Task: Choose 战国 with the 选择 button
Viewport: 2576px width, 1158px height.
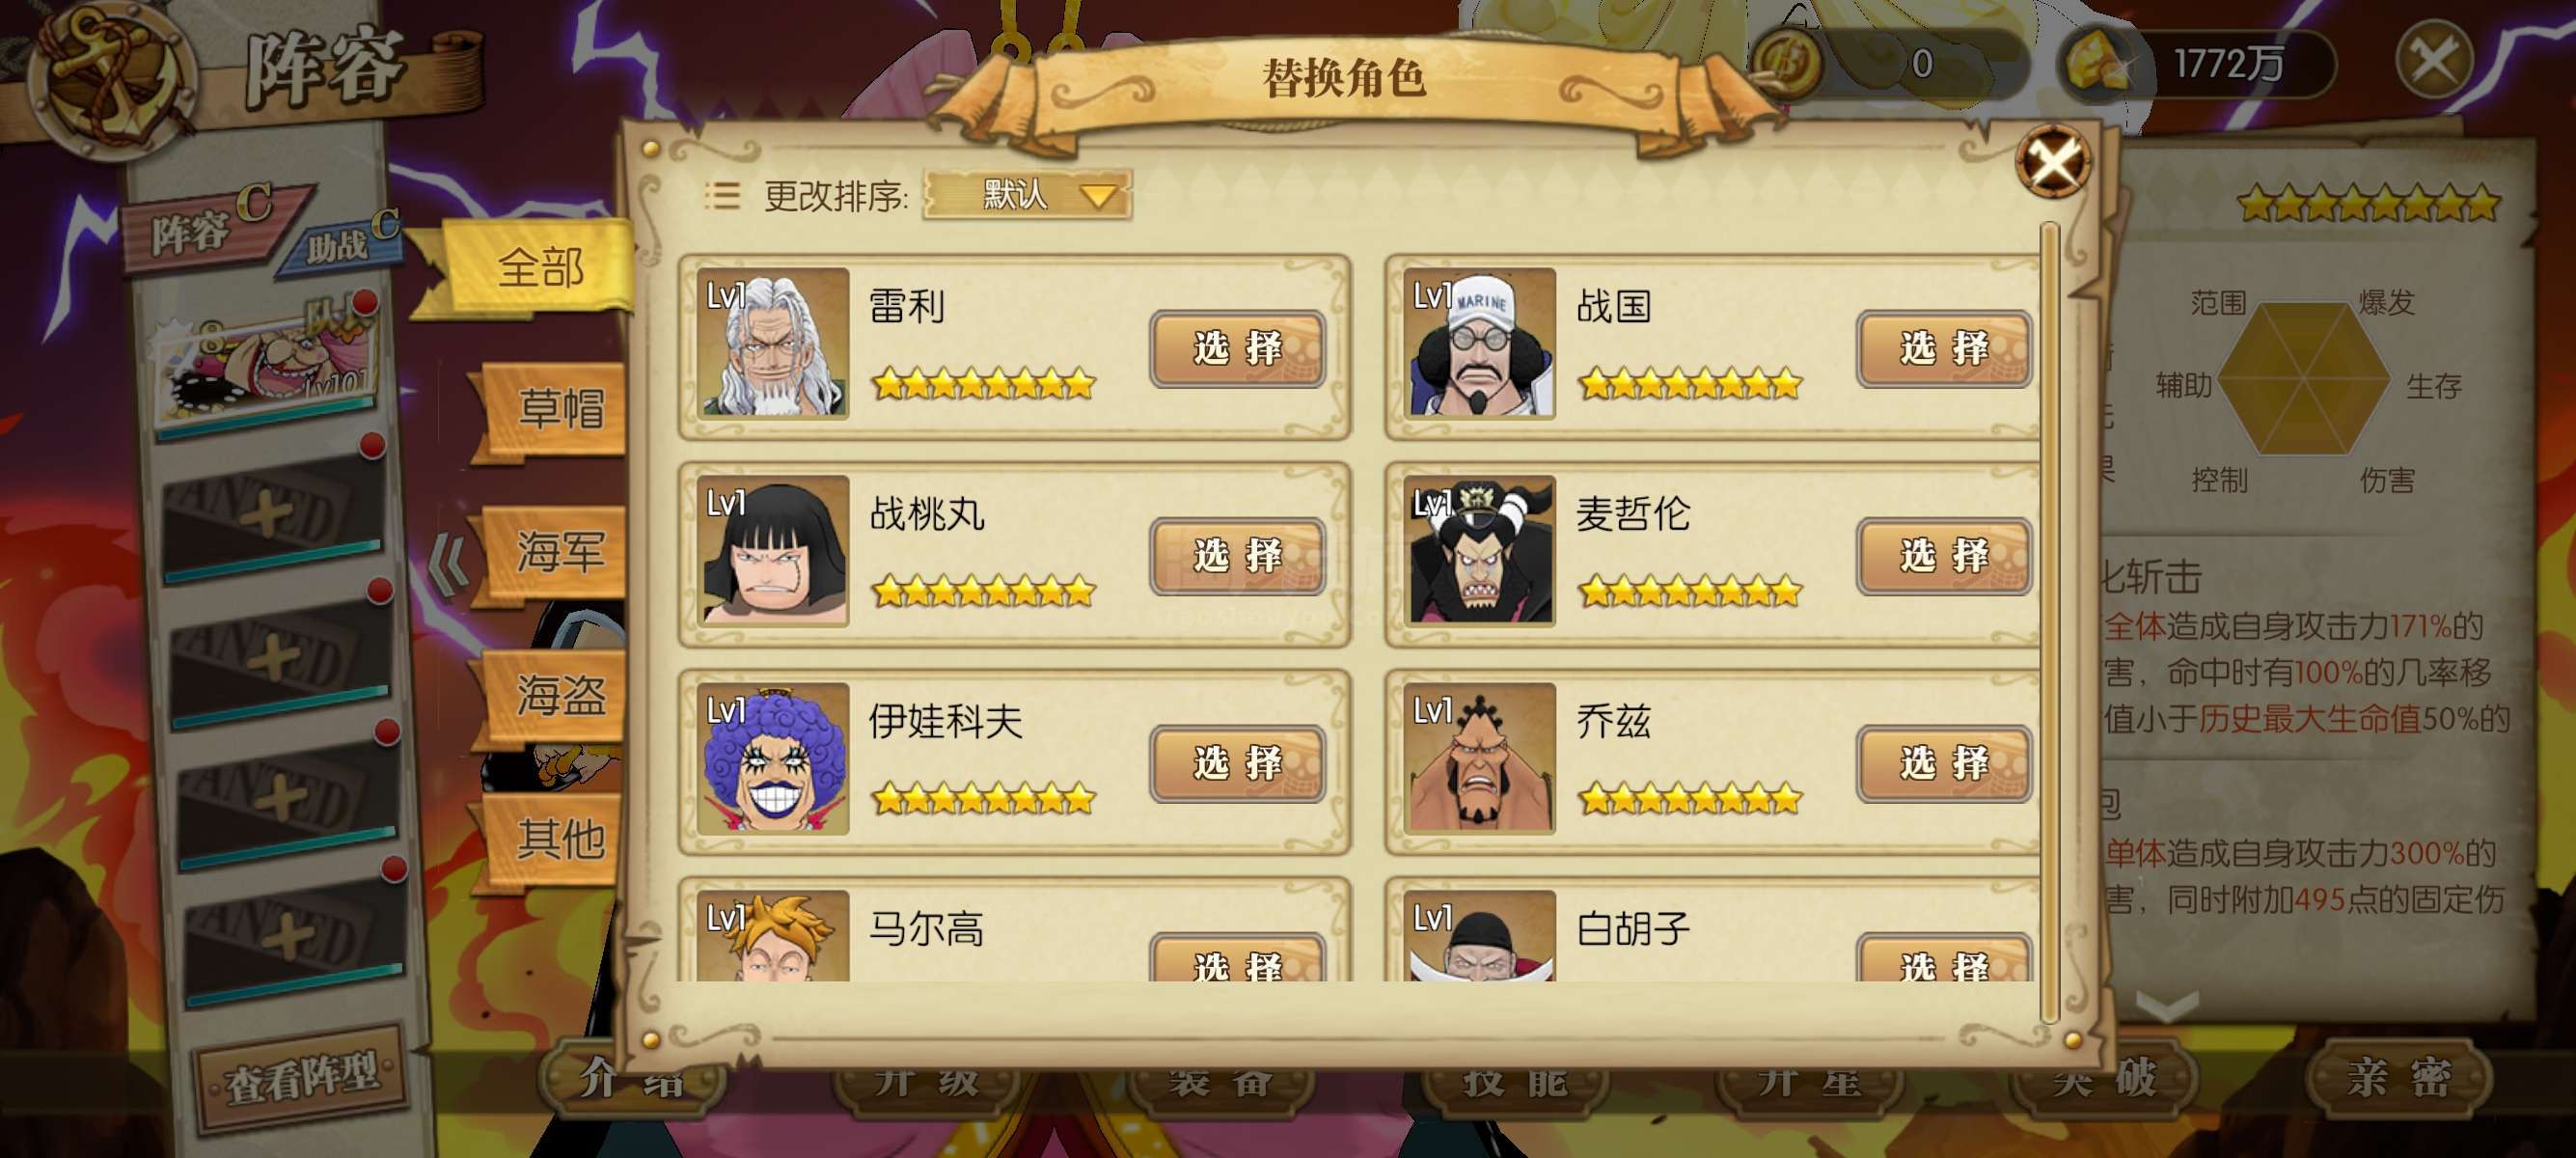Action: [x=1943, y=348]
